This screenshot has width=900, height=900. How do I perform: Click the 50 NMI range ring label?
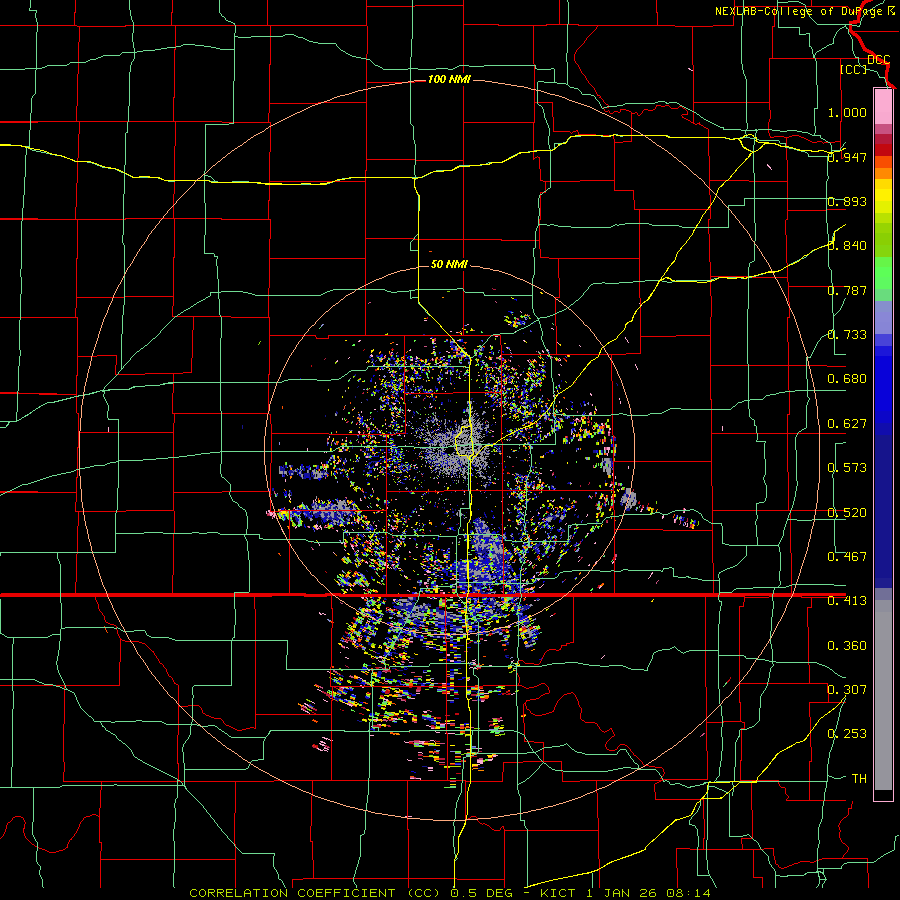tap(449, 264)
